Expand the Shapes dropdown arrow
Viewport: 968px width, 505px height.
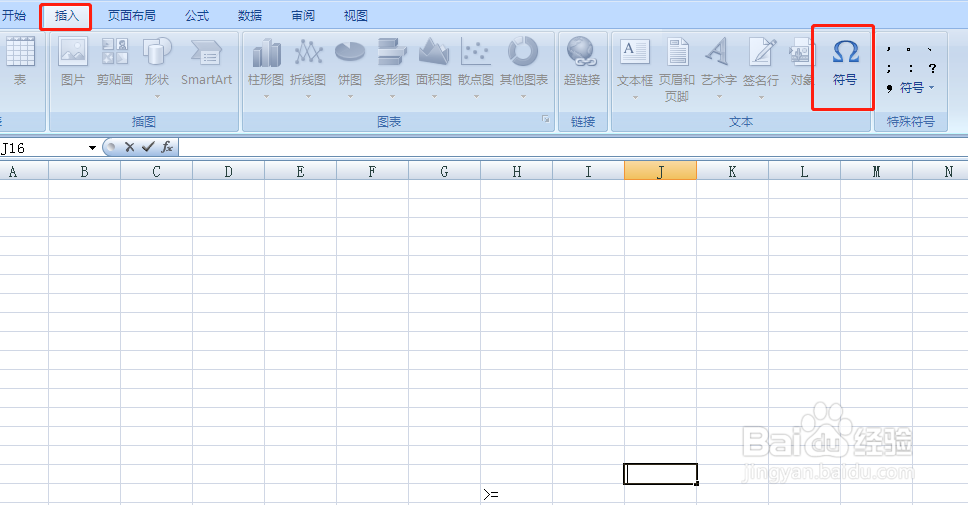[157, 96]
